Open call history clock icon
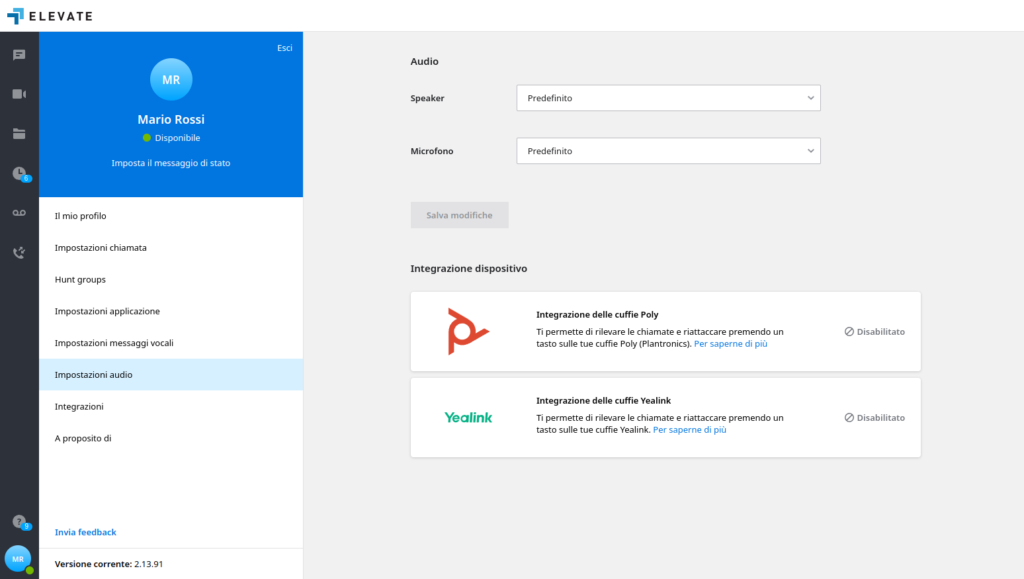The height and width of the screenshot is (579, 1024). (x=19, y=173)
